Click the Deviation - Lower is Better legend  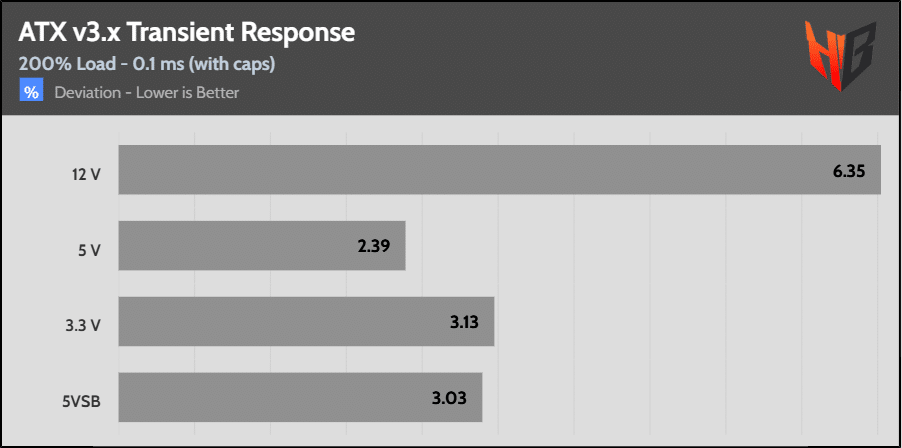(x=147, y=93)
